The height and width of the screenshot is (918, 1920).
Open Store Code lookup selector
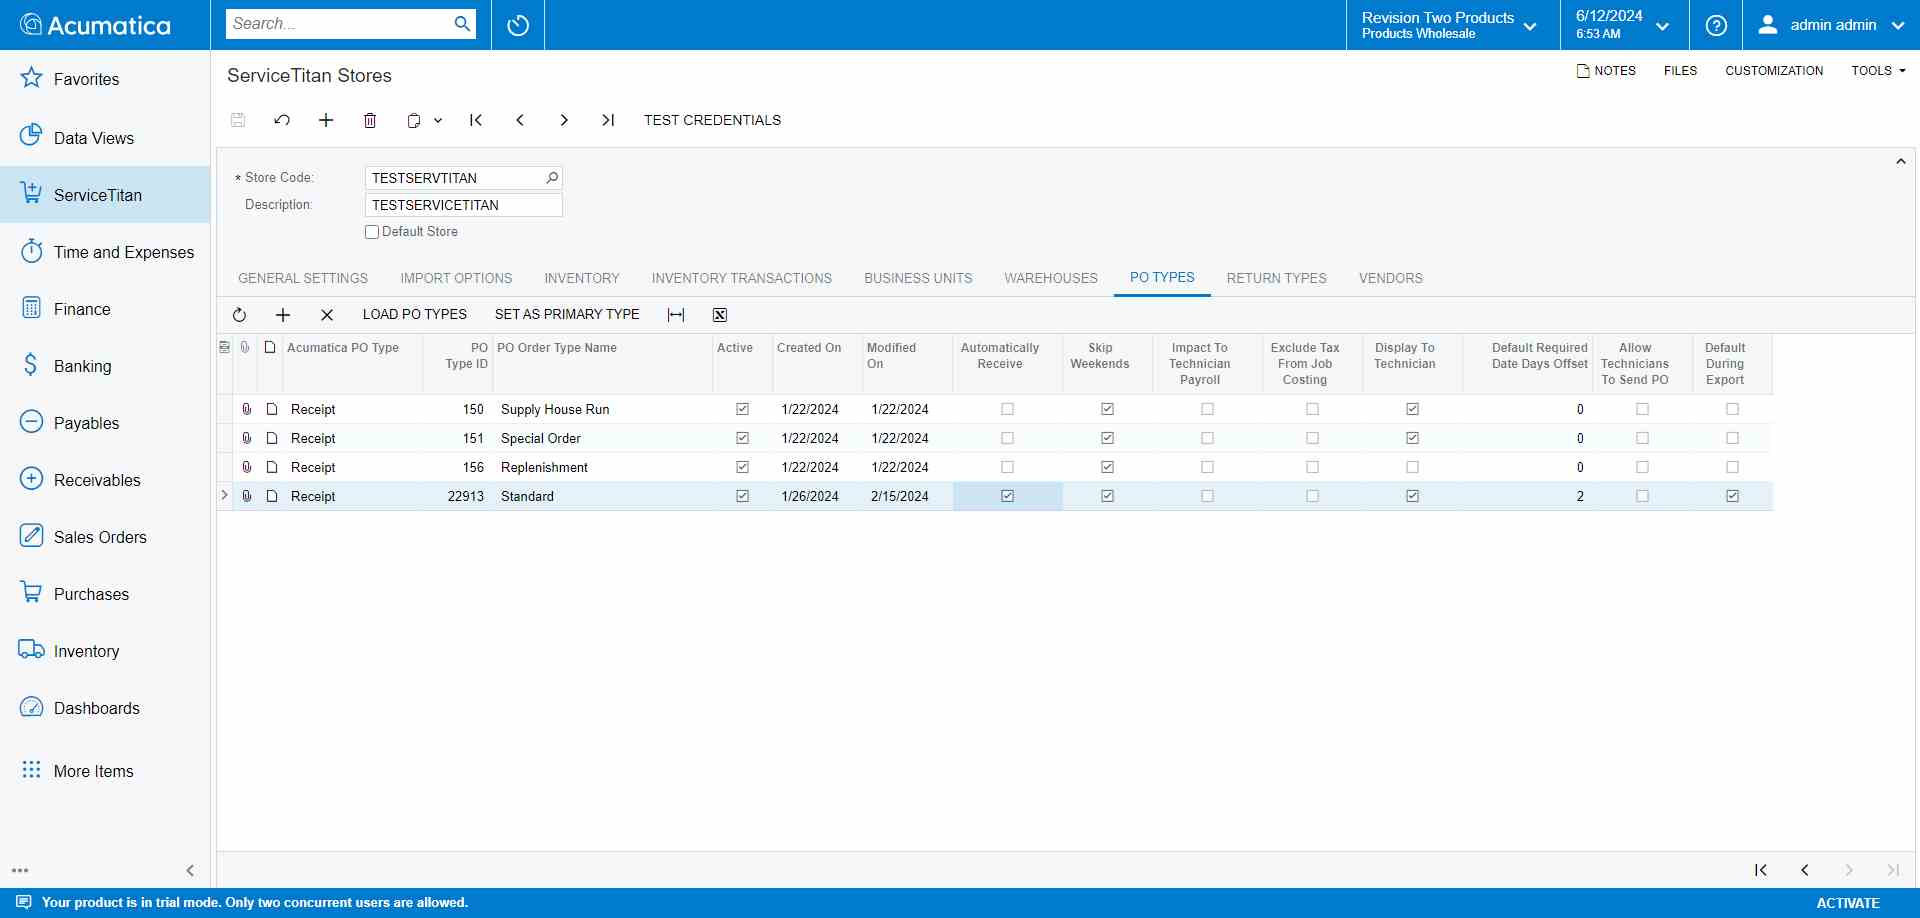coord(552,178)
